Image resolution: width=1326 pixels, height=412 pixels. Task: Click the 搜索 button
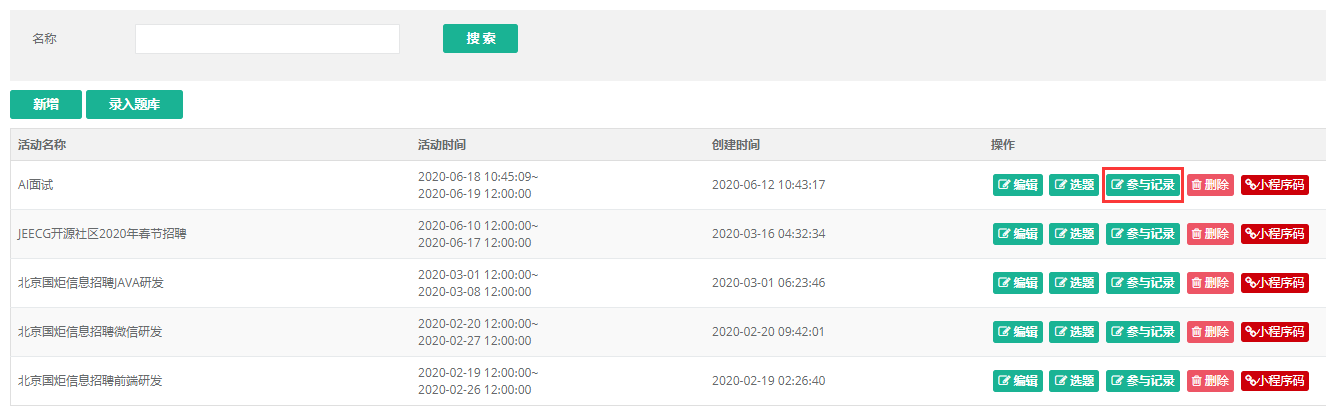[480, 39]
